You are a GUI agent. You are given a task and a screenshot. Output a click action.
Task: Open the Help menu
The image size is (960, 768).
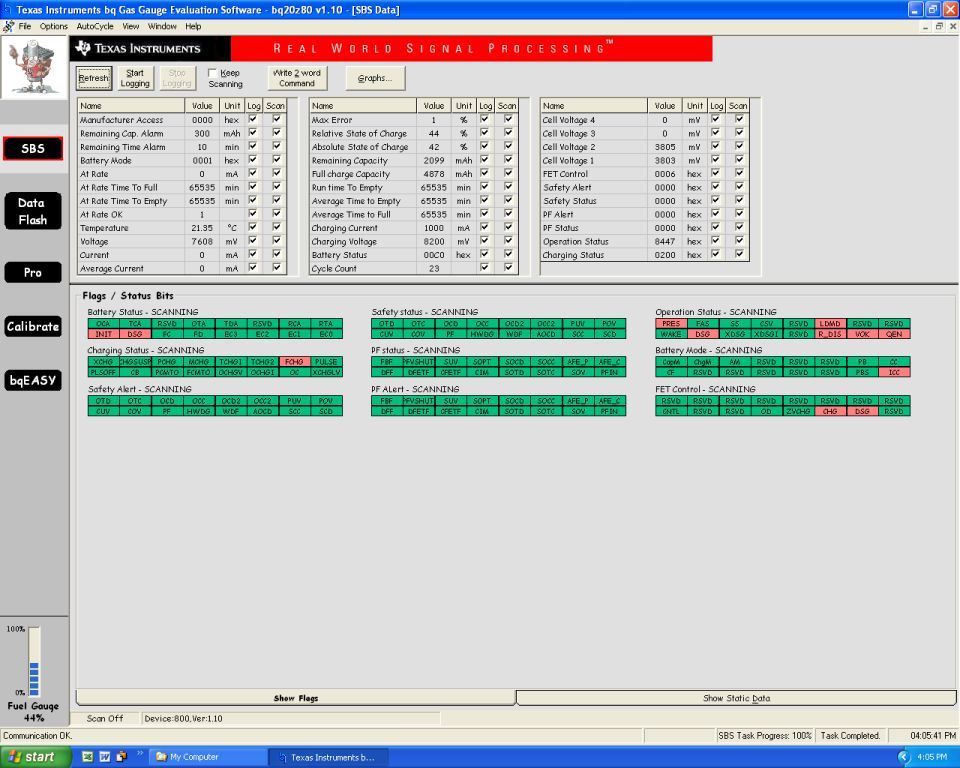tap(193, 26)
